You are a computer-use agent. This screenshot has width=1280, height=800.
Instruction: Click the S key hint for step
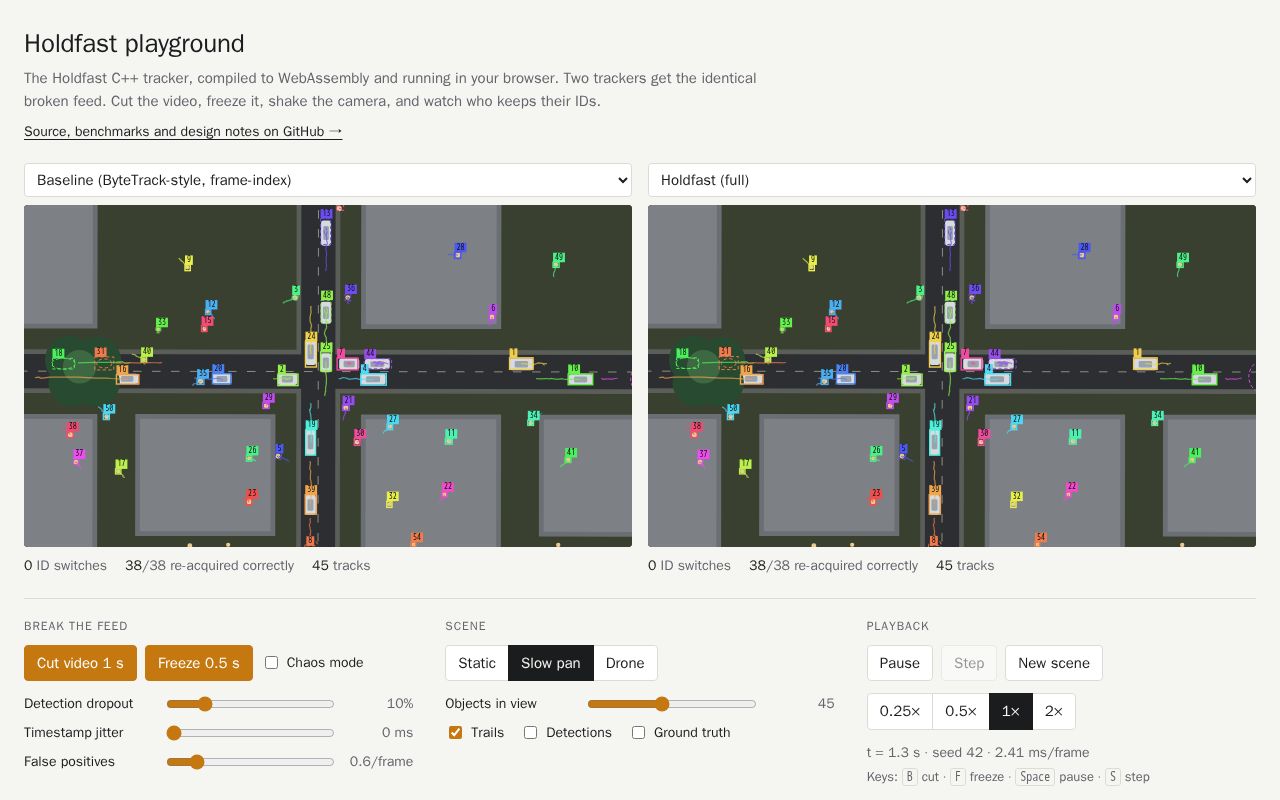[x=1113, y=777]
